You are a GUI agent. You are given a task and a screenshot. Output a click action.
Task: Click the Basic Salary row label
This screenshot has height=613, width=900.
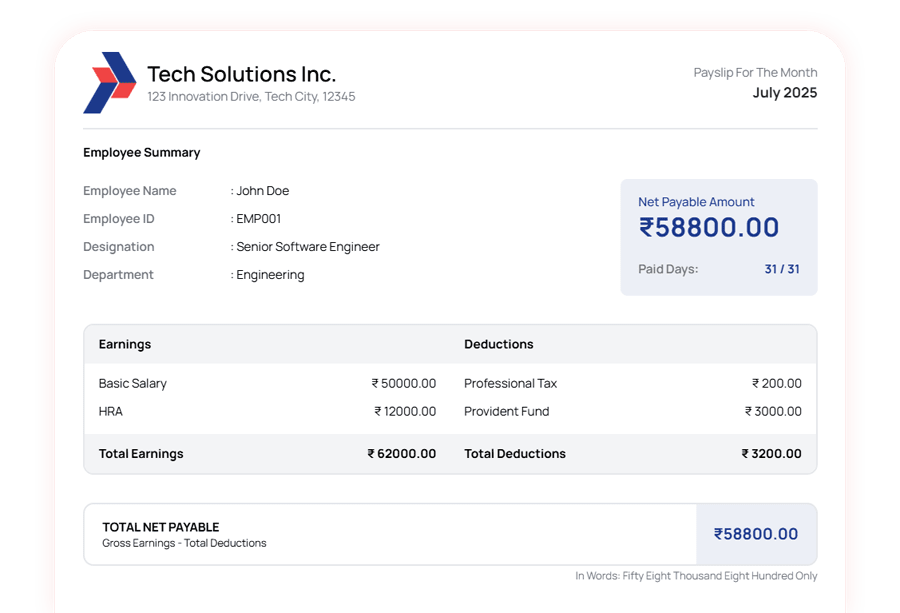click(133, 383)
